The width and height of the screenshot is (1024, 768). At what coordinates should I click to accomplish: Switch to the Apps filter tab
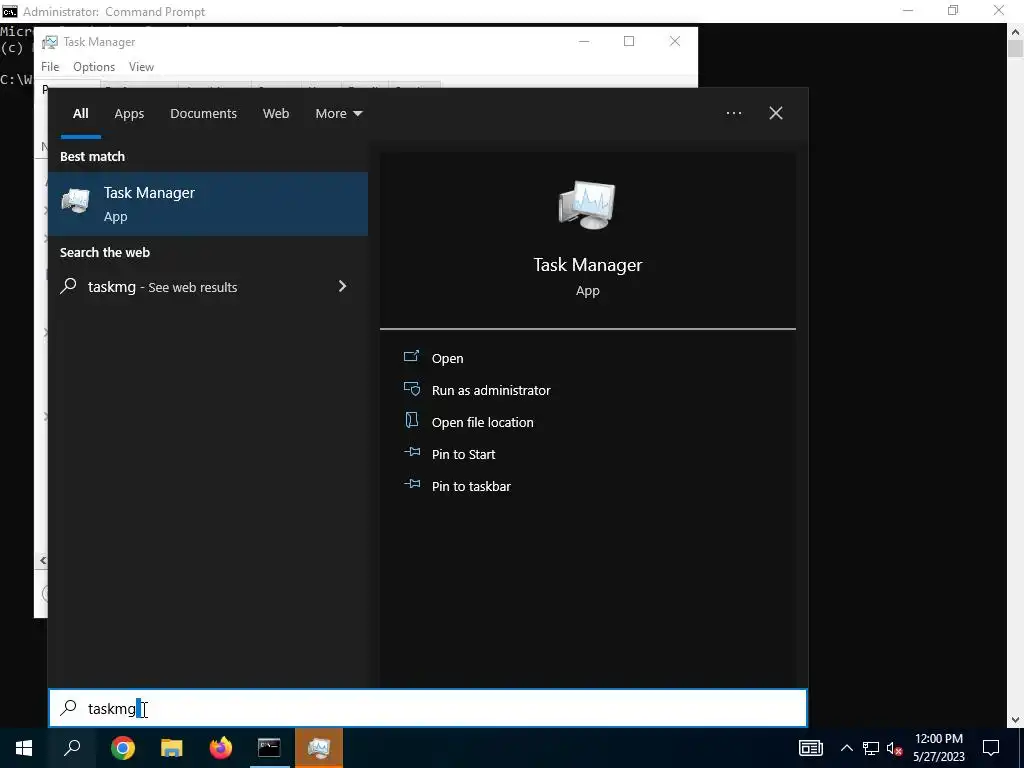129,114
